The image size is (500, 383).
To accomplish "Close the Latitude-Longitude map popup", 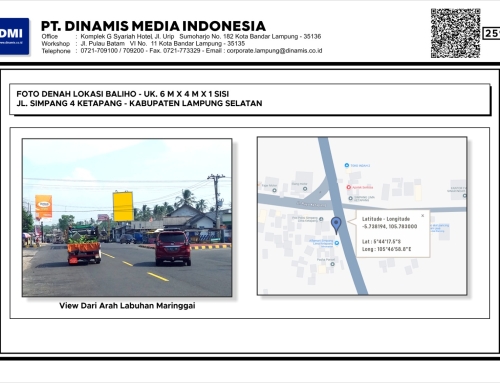I will point(423,216).
